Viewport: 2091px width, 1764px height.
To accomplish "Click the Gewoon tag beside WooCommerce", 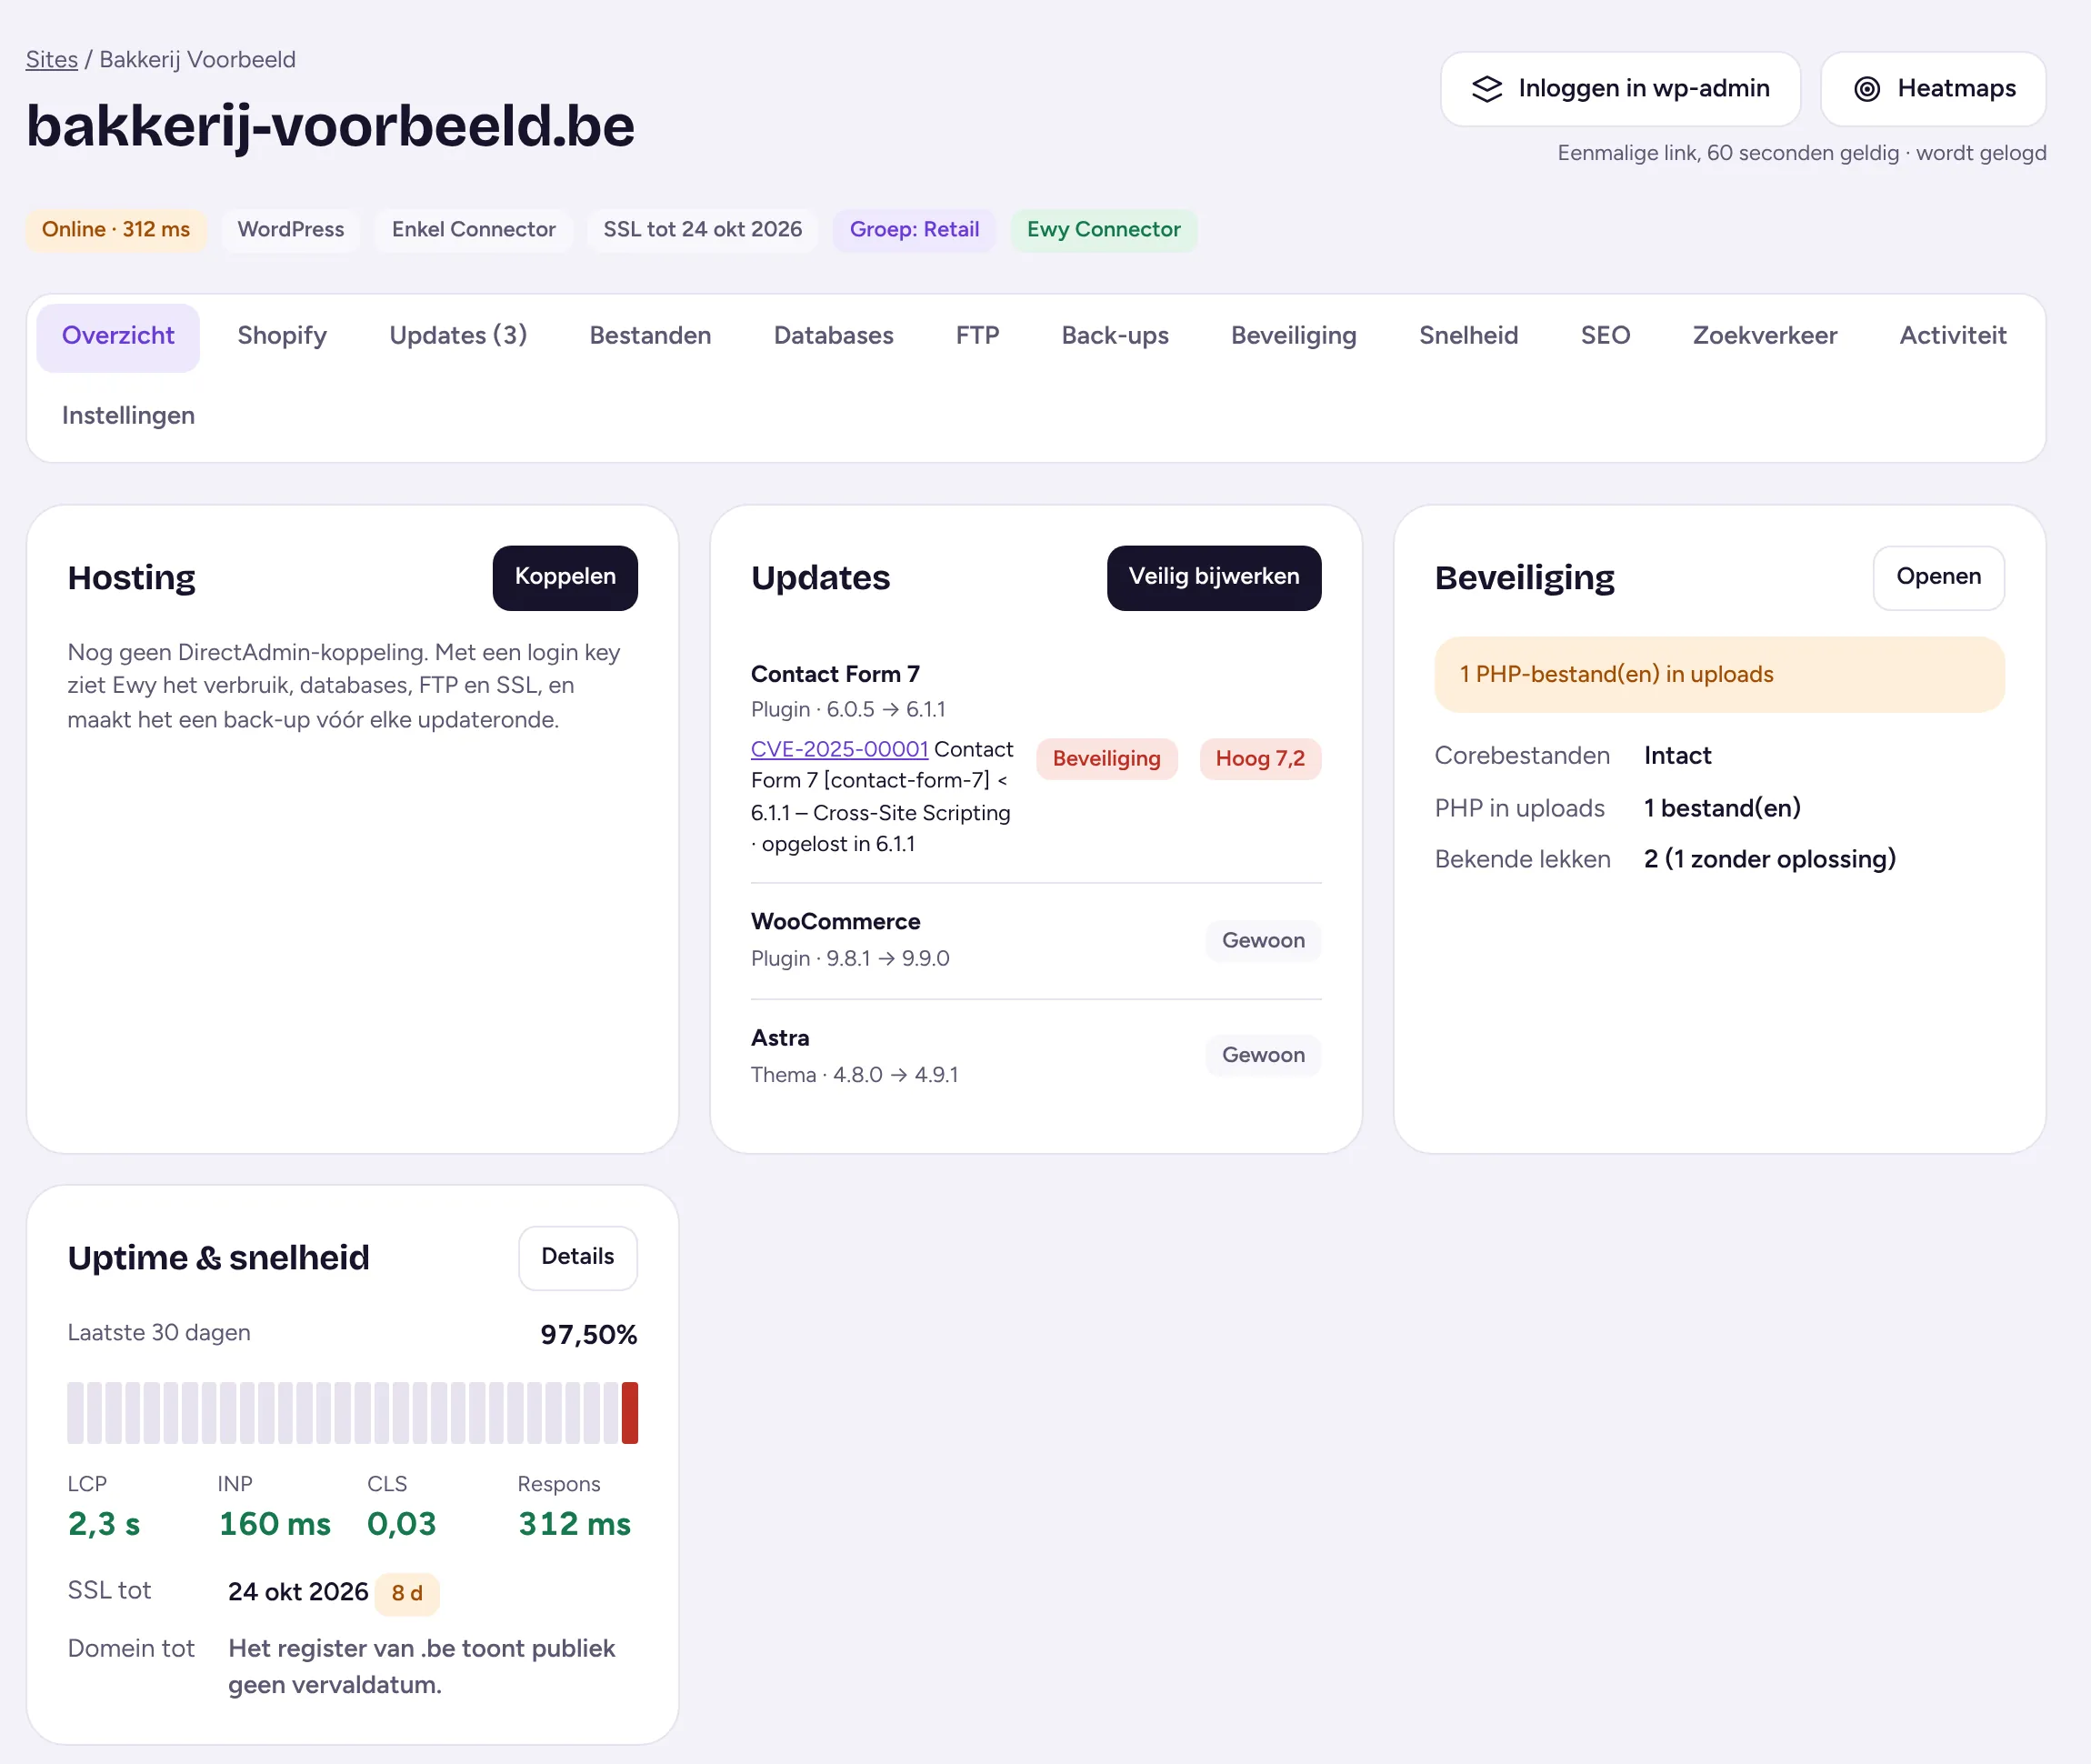I will (1263, 941).
